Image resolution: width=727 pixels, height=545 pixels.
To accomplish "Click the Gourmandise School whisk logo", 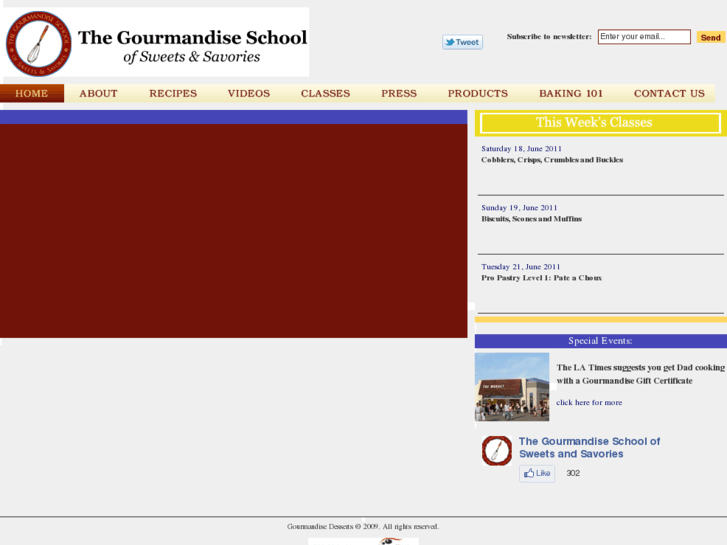I will pyautogui.click(x=39, y=44).
